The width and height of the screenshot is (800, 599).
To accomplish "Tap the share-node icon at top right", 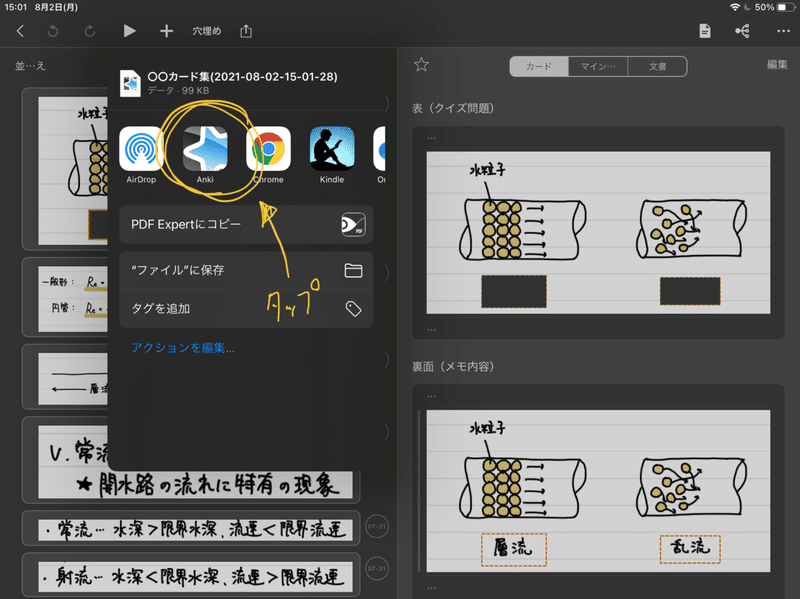I will [x=742, y=31].
